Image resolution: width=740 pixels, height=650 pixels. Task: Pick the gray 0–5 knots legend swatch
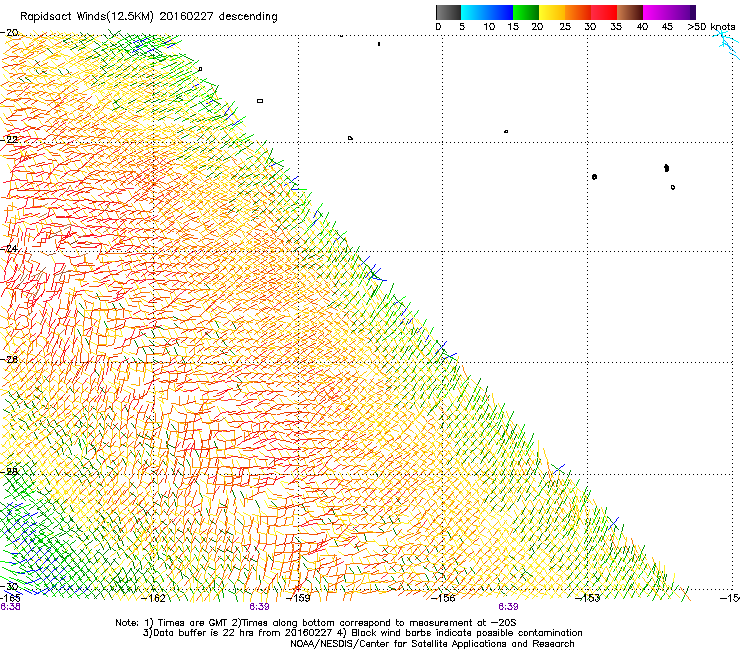pyautogui.click(x=448, y=12)
